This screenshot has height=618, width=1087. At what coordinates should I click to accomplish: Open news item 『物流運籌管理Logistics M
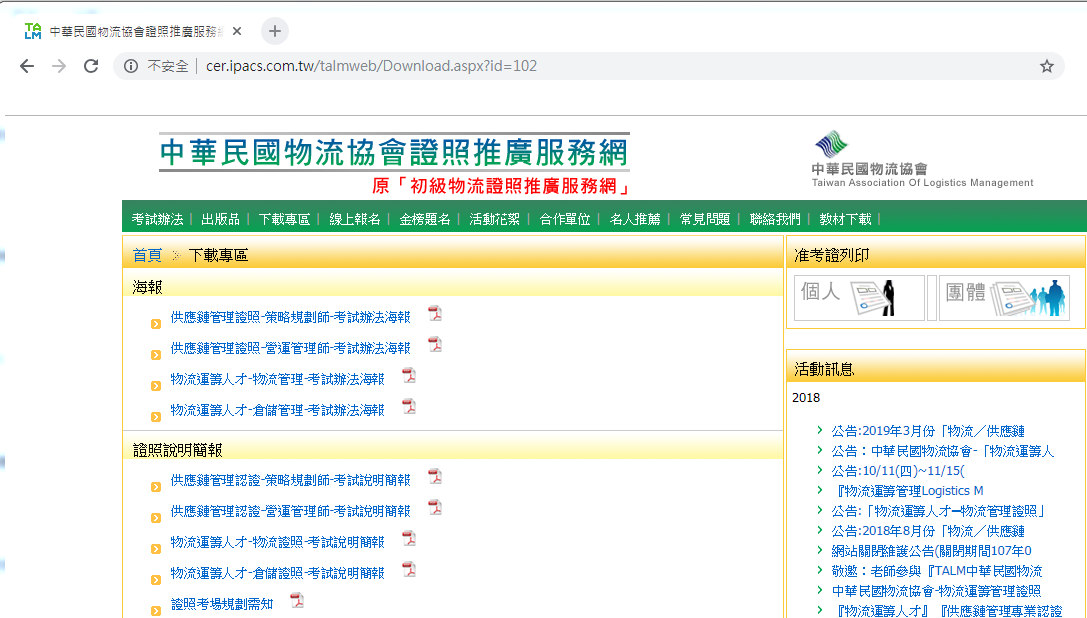tap(909, 491)
